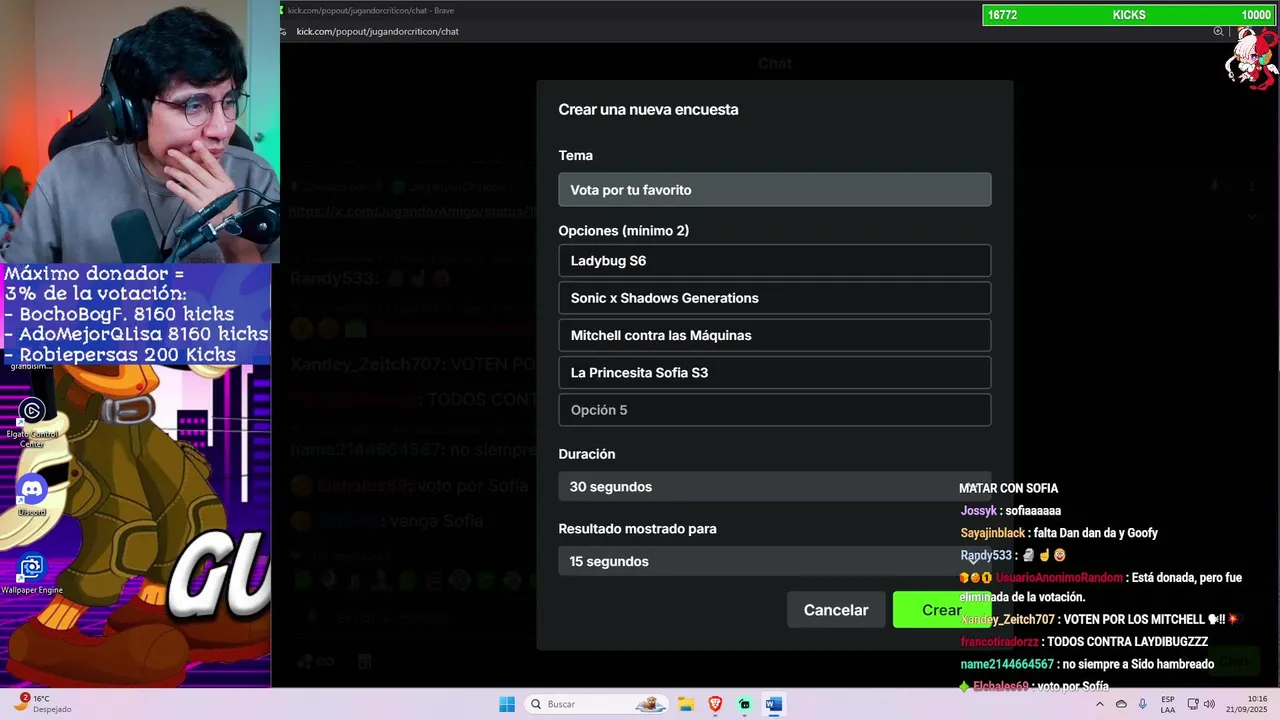
Task: Click the 'Opciones (mínimo 2)' label
Action: [x=623, y=231]
